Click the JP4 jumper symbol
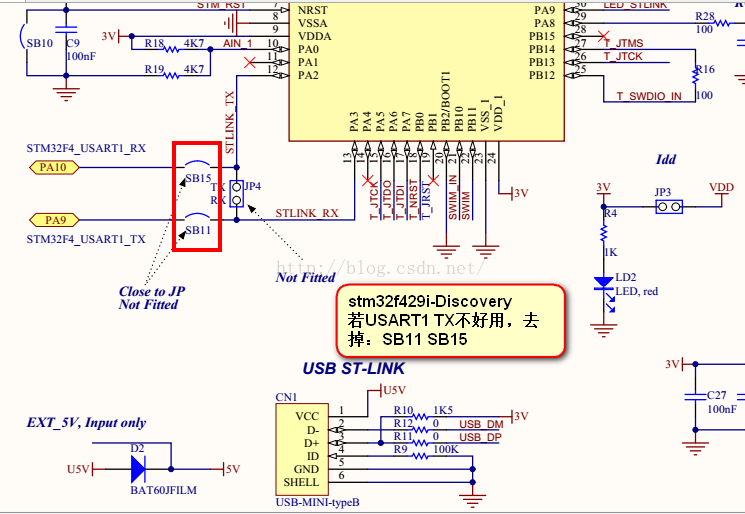This screenshot has height=514, width=745. [237, 193]
